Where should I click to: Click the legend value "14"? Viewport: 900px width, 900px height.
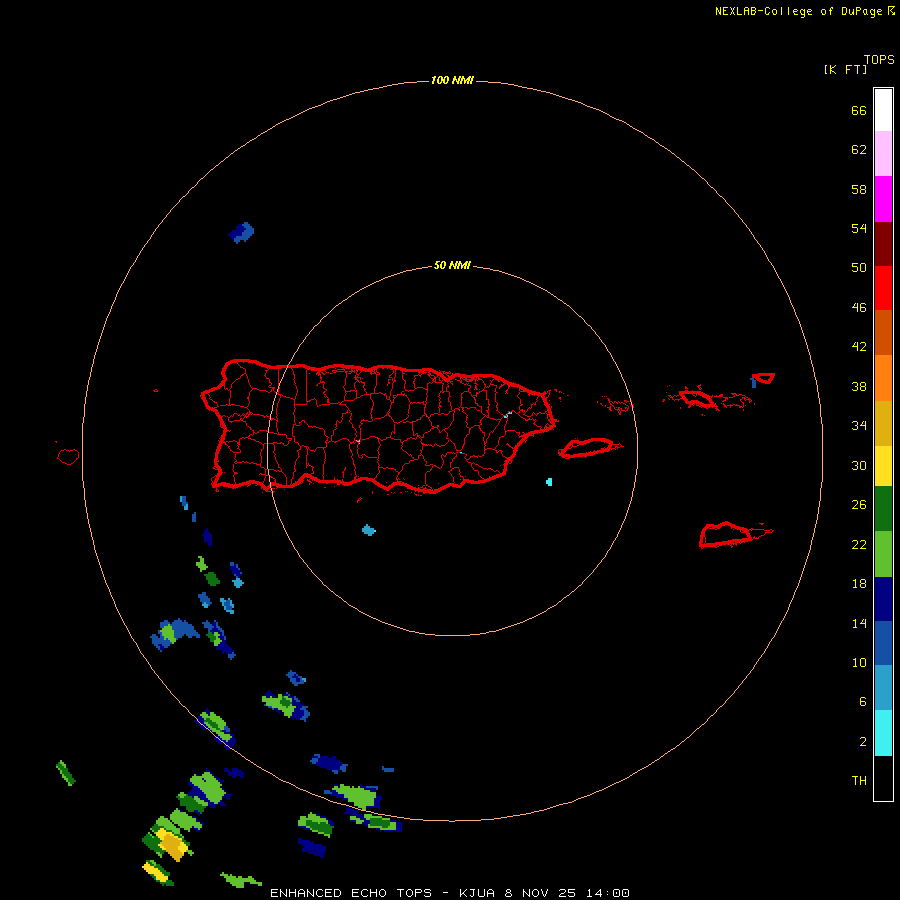(859, 623)
